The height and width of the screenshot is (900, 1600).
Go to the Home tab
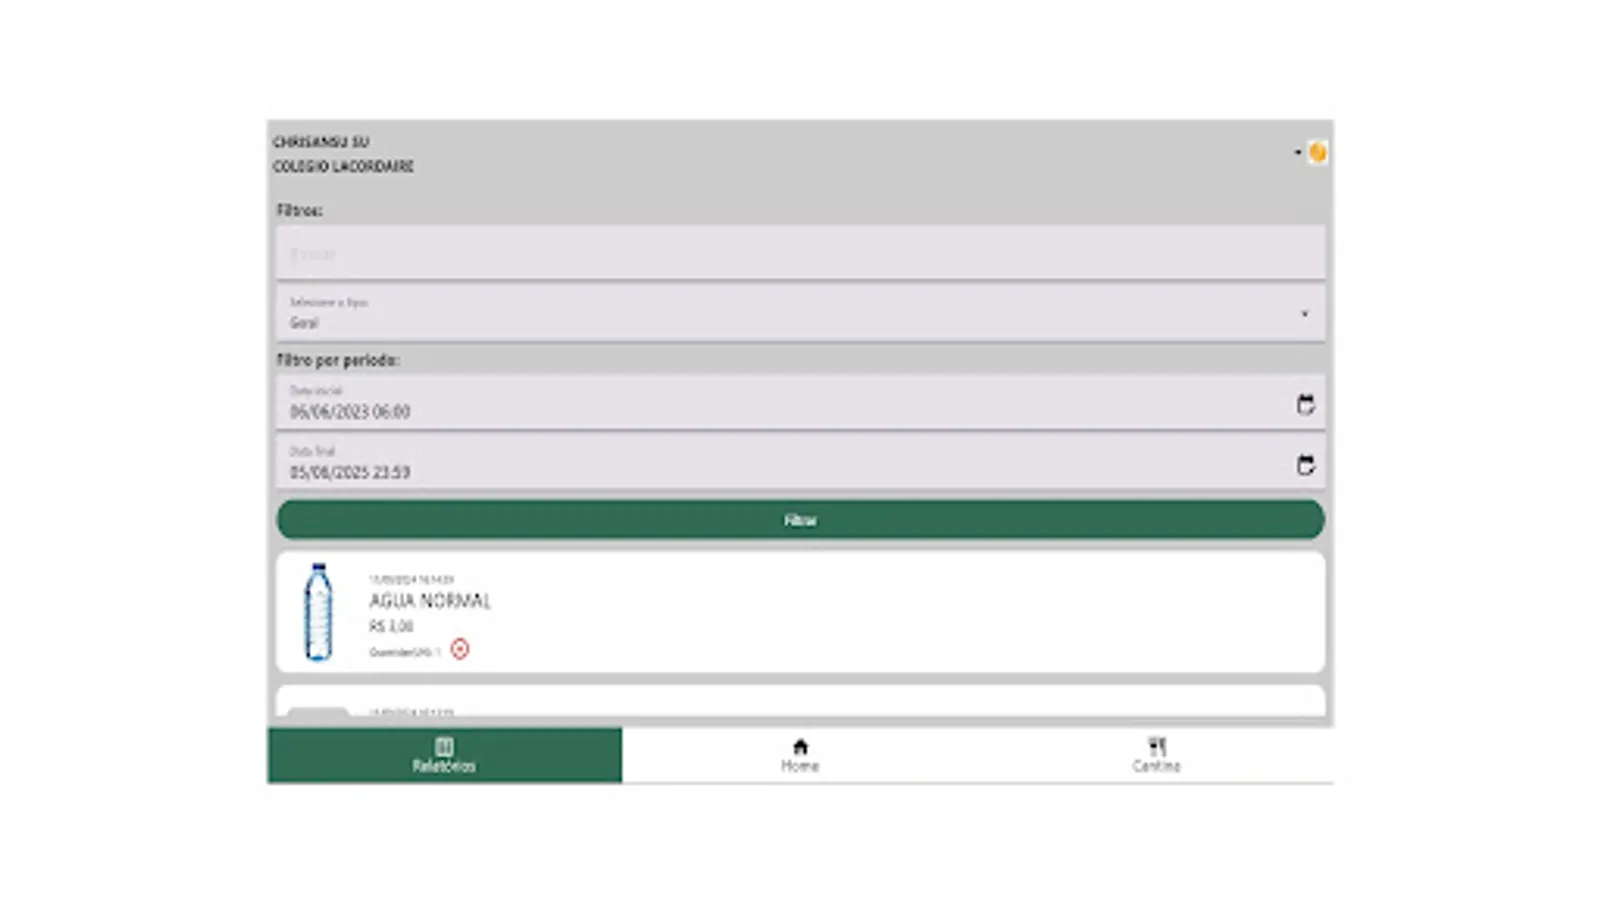coord(800,755)
